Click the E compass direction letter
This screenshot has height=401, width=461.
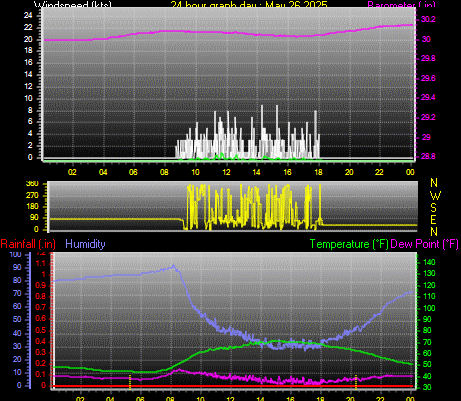tap(433, 220)
